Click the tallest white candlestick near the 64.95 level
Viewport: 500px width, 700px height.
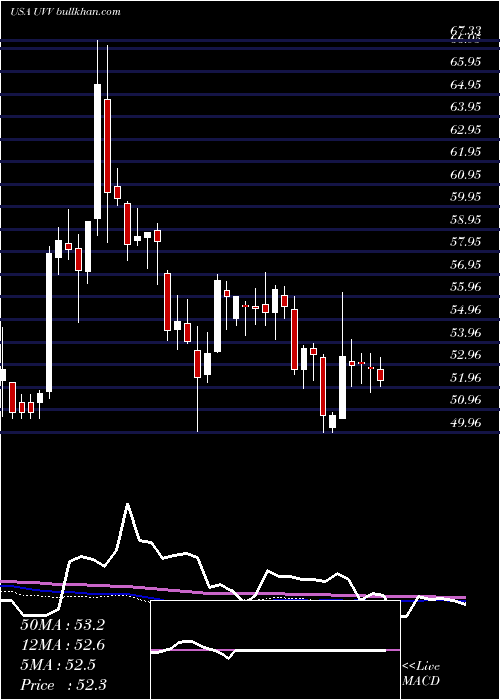(x=97, y=151)
